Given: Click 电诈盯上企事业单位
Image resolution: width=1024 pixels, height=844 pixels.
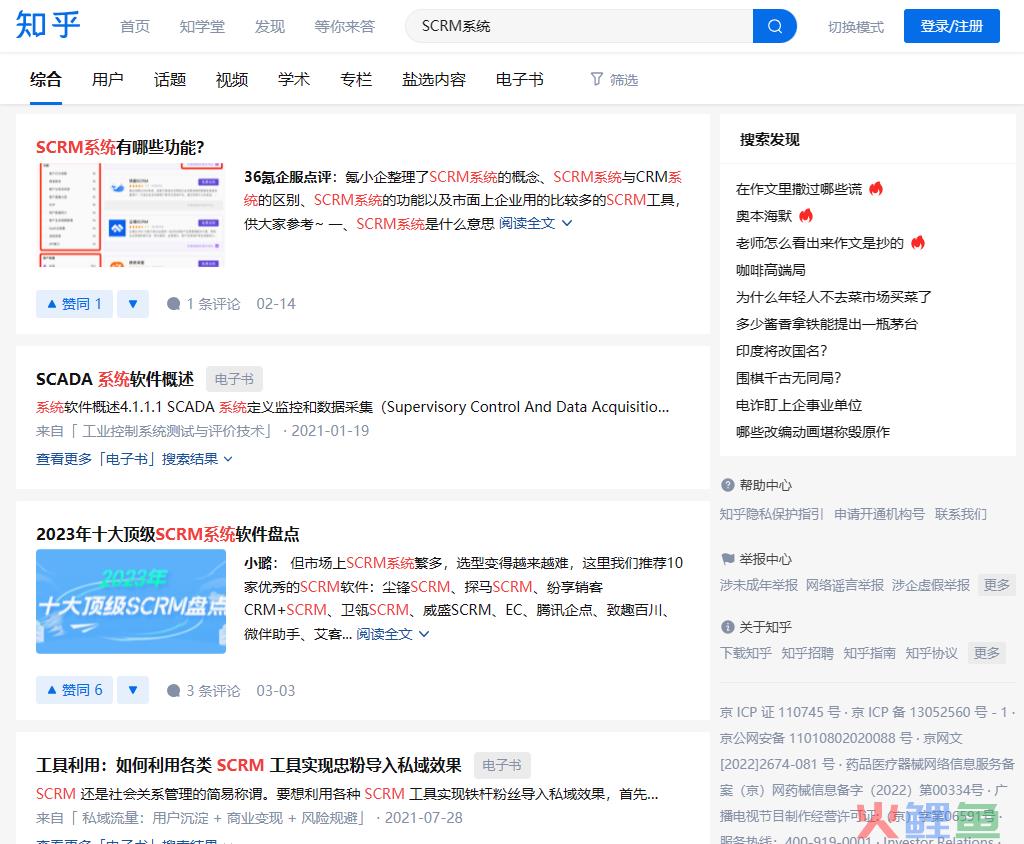Looking at the screenshot, I should click(x=799, y=405).
